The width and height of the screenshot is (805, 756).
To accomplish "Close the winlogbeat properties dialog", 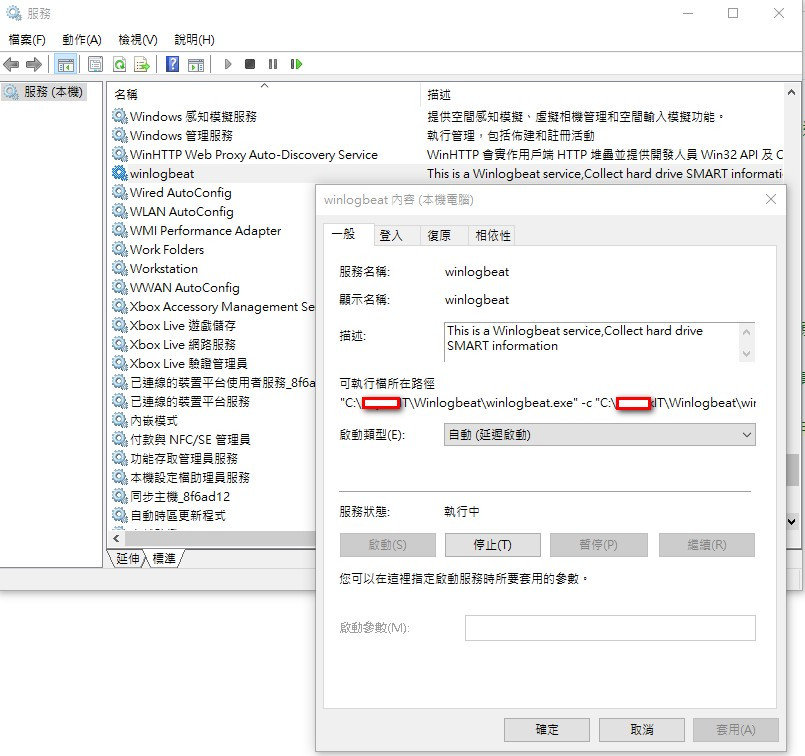I will (x=771, y=199).
